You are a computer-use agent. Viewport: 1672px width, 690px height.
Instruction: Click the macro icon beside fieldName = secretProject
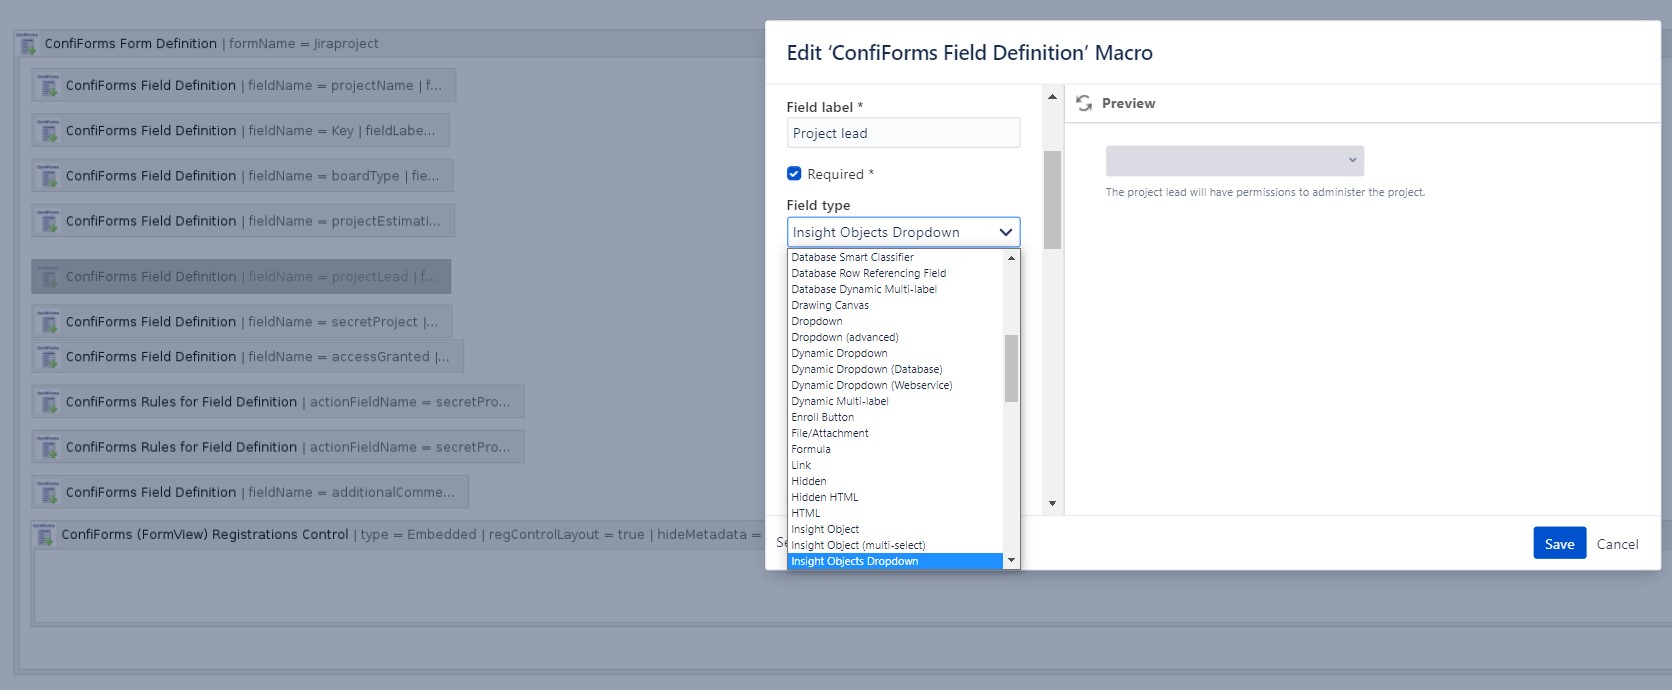(x=47, y=322)
